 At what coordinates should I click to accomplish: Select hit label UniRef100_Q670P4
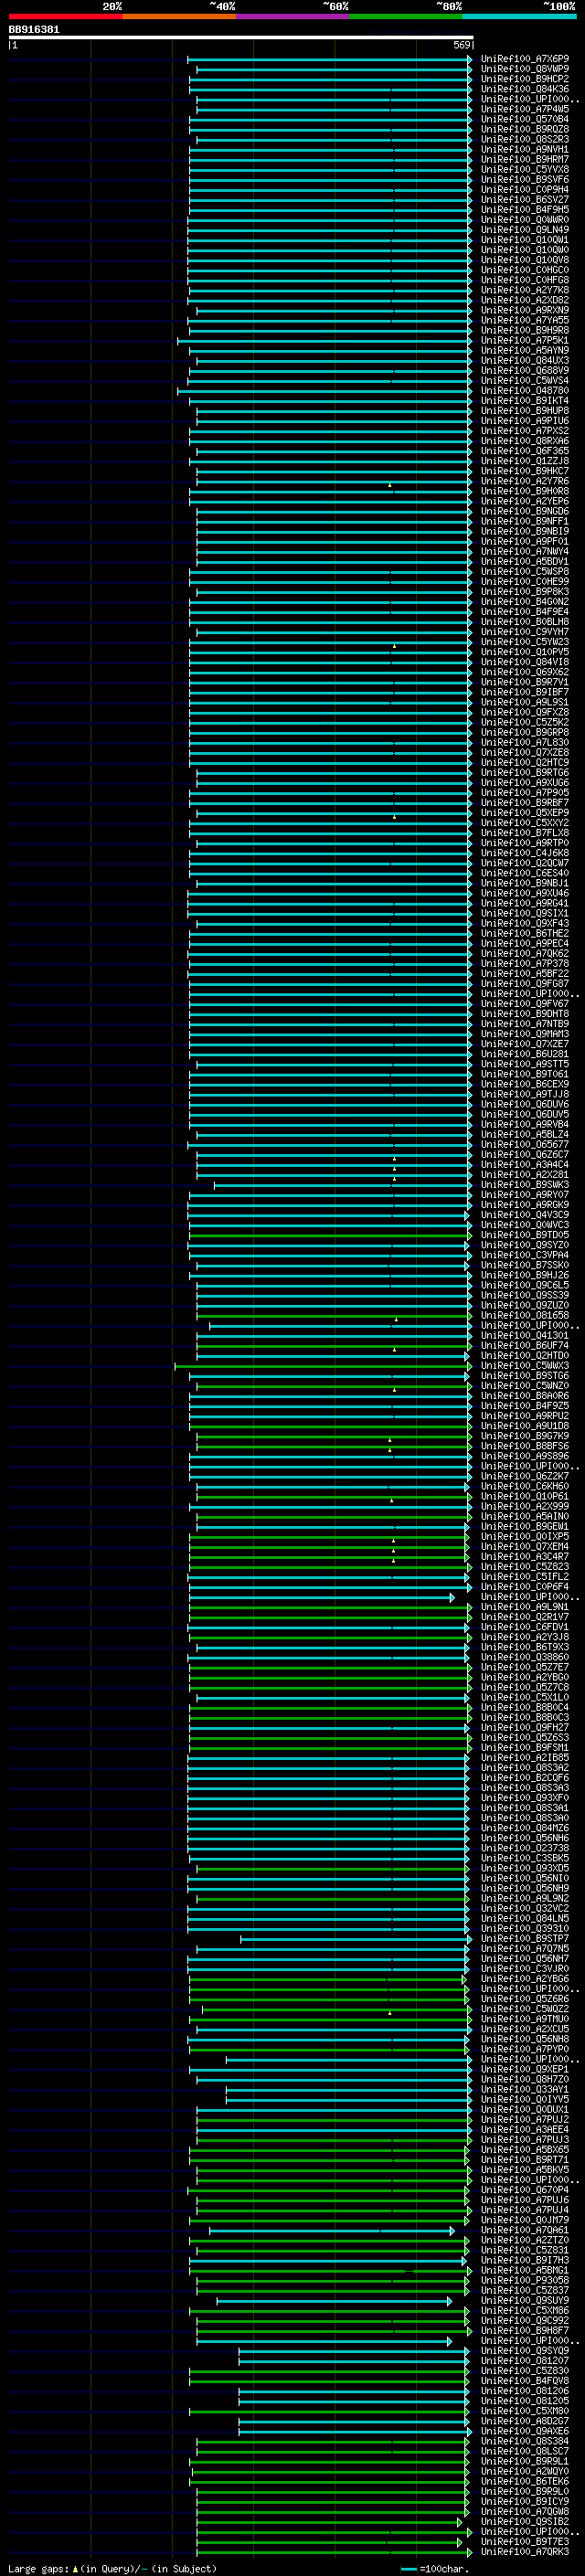525,2189
